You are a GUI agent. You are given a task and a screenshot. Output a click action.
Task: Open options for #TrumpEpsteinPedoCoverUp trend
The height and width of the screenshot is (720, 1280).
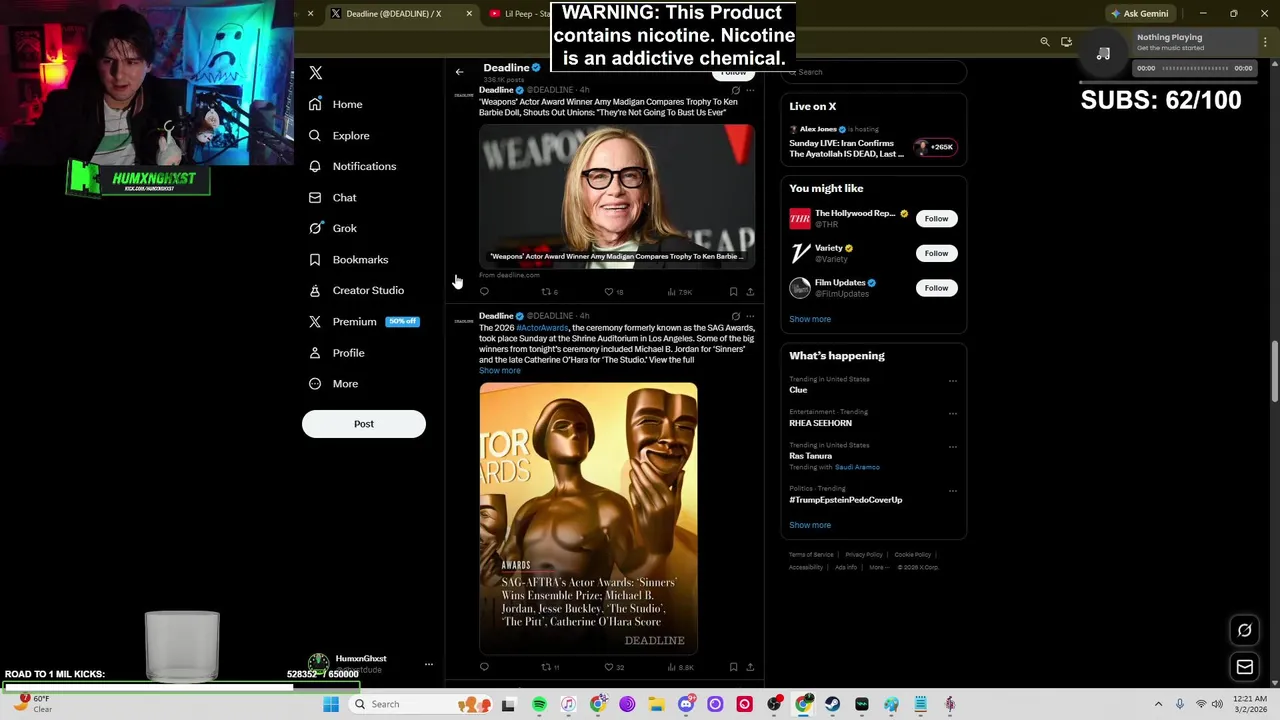coord(952,491)
